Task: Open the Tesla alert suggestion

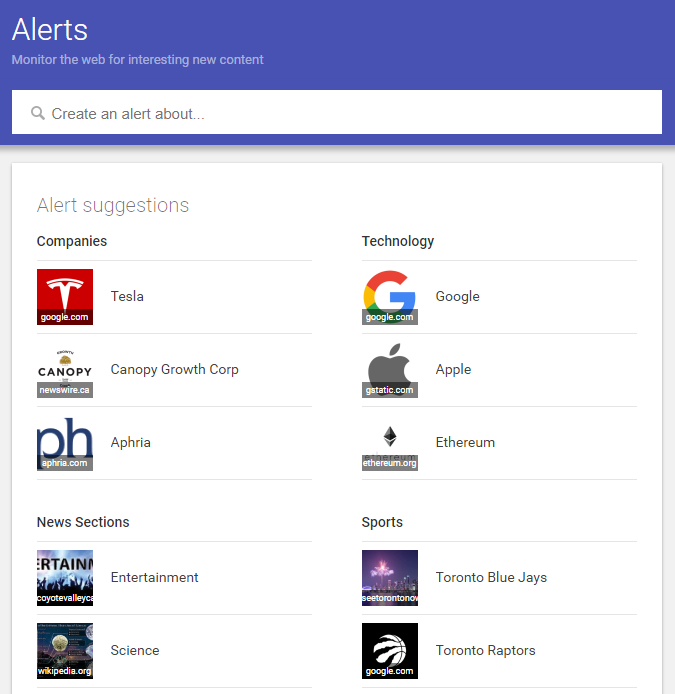Action: click(x=174, y=297)
